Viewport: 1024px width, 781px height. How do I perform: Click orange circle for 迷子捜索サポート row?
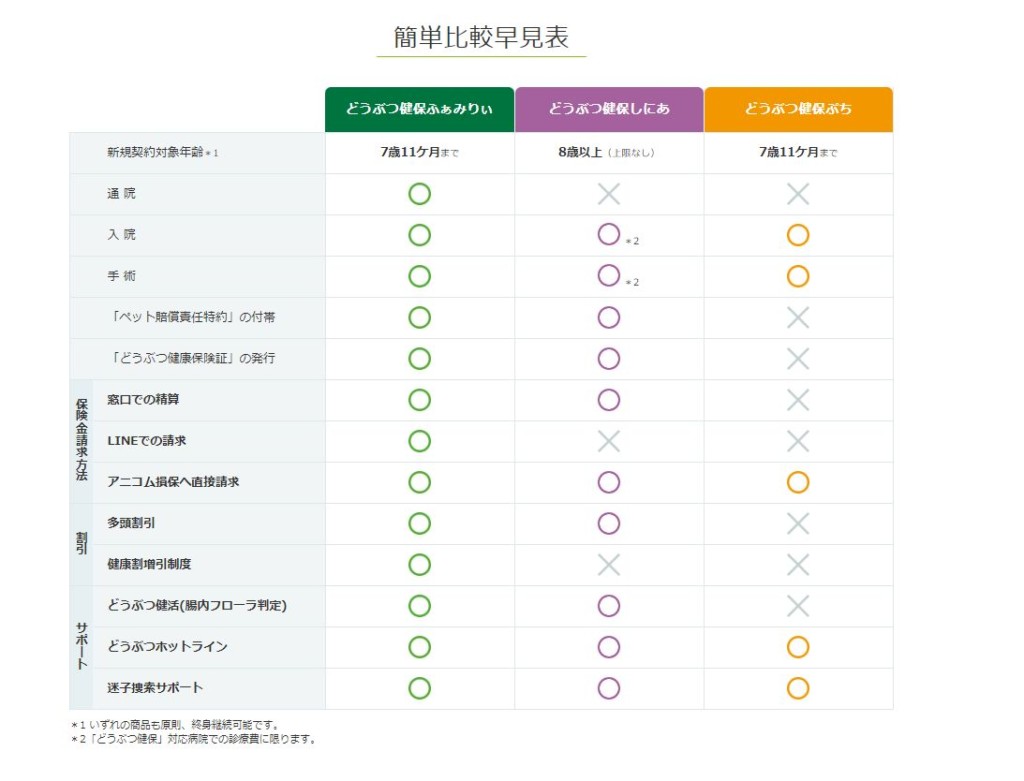pyautogui.click(x=798, y=688)
